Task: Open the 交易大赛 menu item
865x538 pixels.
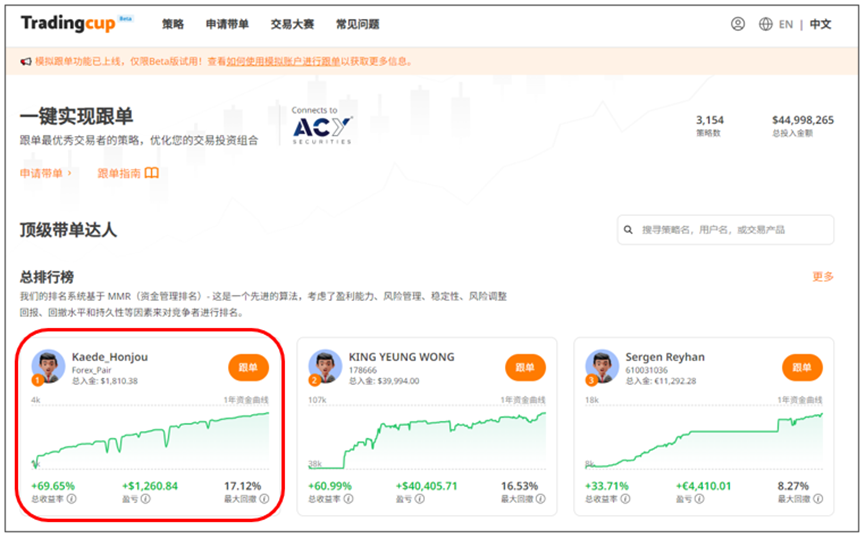Action: [x=288, y=24]
